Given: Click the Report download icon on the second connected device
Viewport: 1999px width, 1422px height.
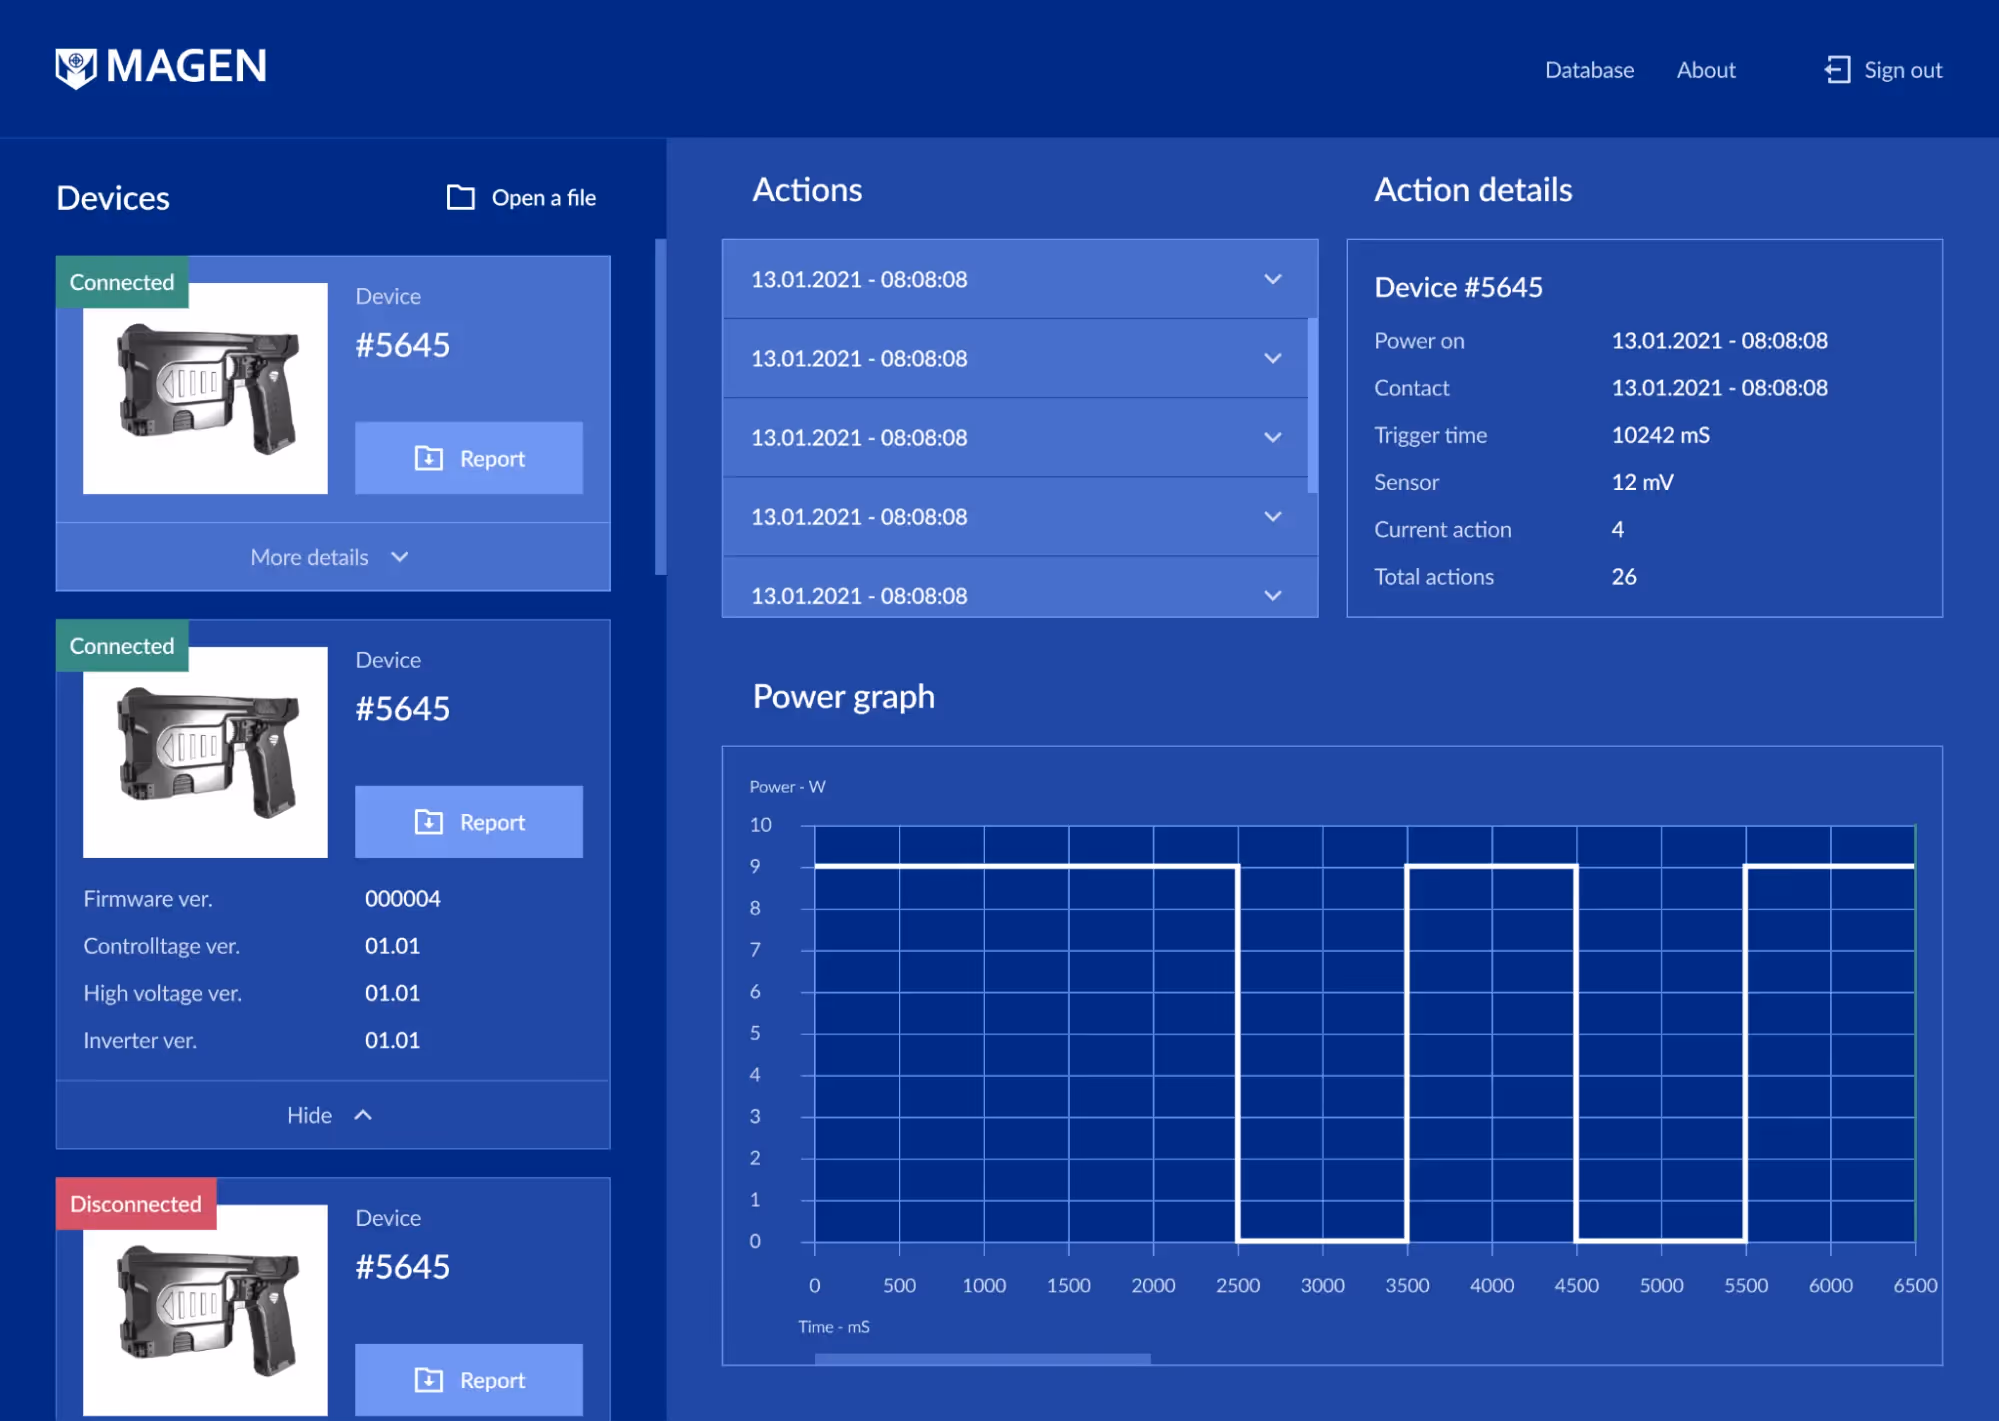Looking at the screenshot, I should [x=428, y=821].
